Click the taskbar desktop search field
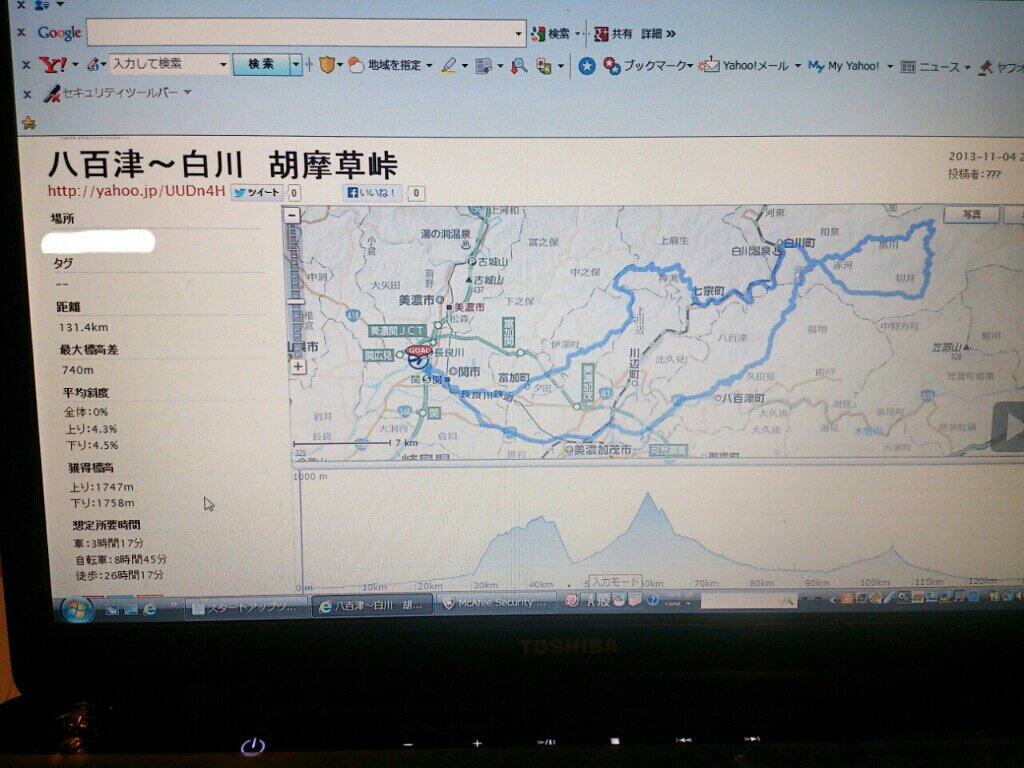Screen dimensions: 1024x768 click(748, 600)
